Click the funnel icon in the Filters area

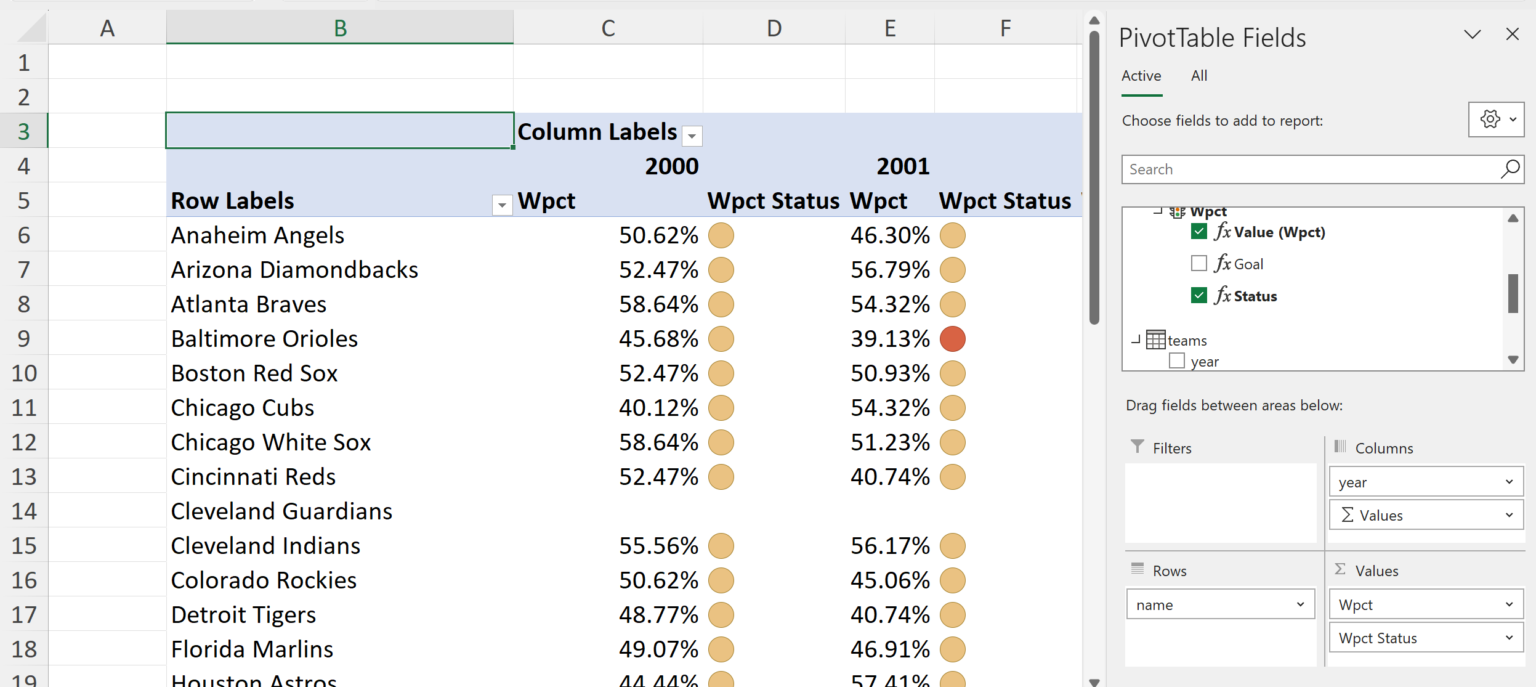(x=1139, y=447)
